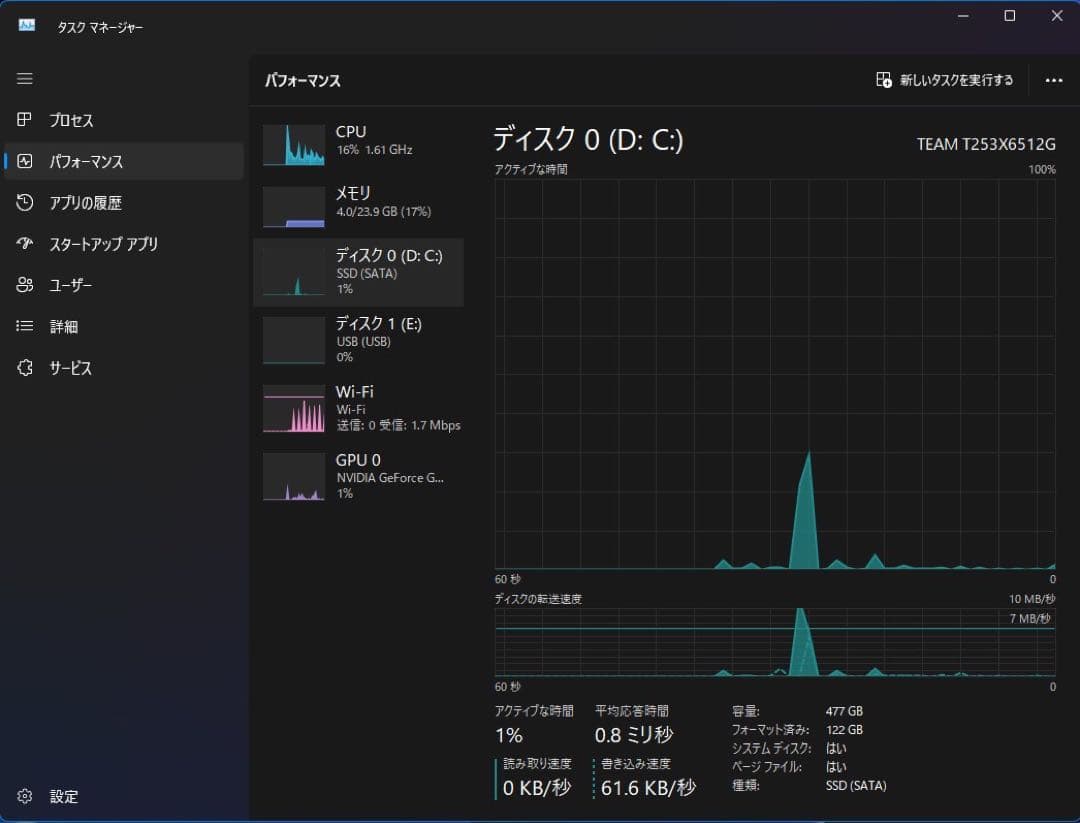Click the プロセス grid icon
1080x823 pixels.
26,120
